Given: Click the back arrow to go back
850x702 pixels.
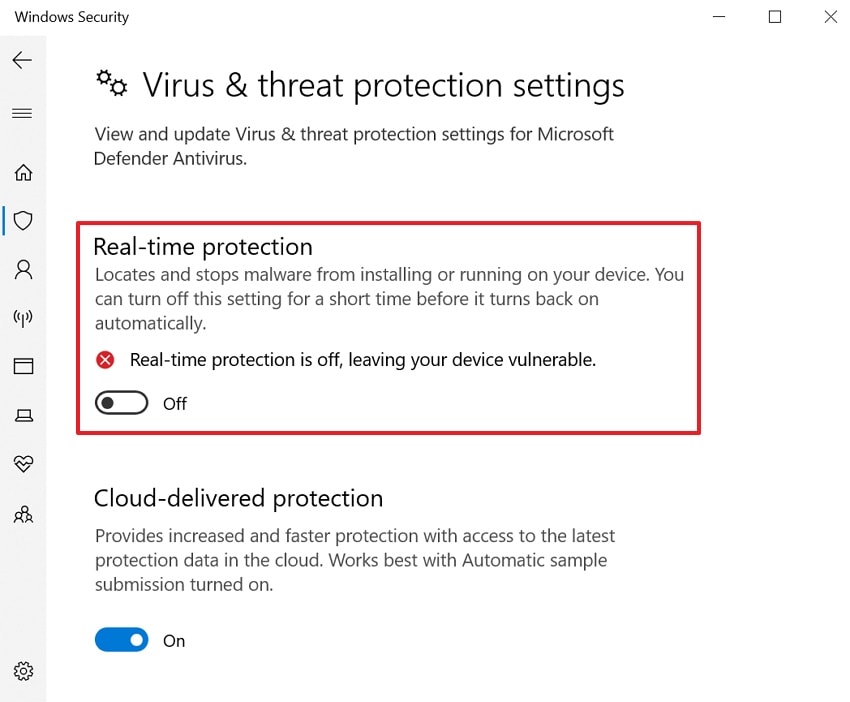Looking at the screenshot, I should pos(21,60).
